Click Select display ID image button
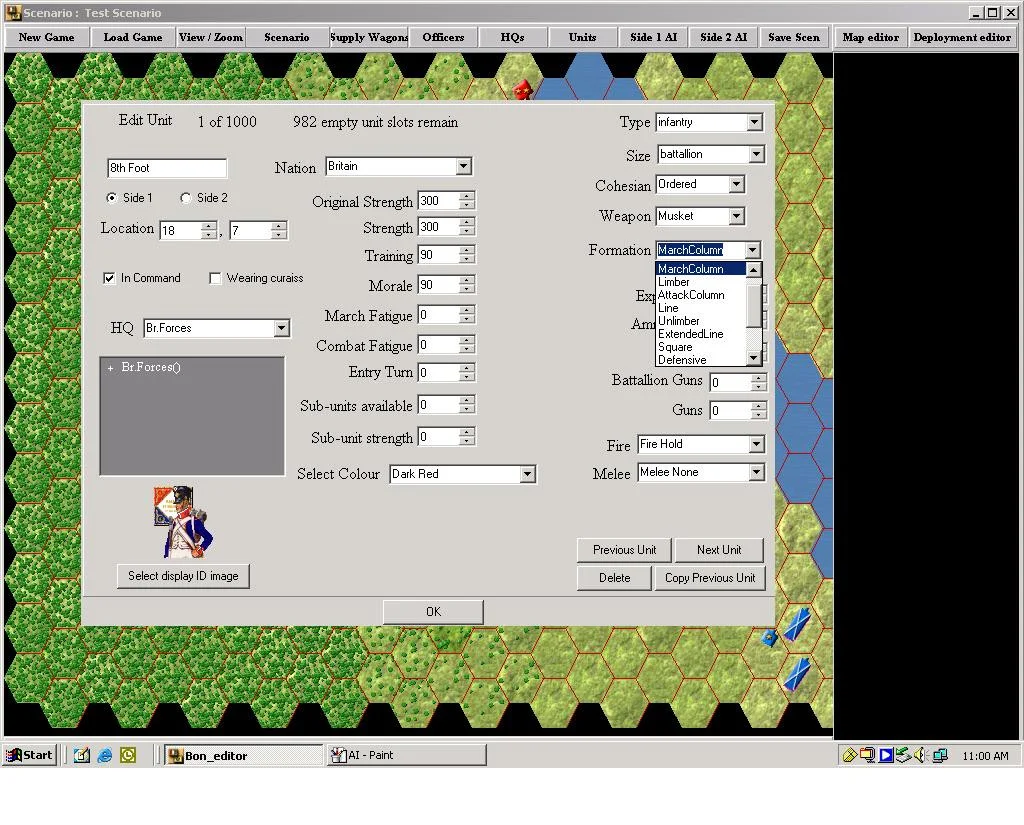Image resolution: width=1024 pixels, height=825 pixels. pyautogui.click(x=183, y=576)
